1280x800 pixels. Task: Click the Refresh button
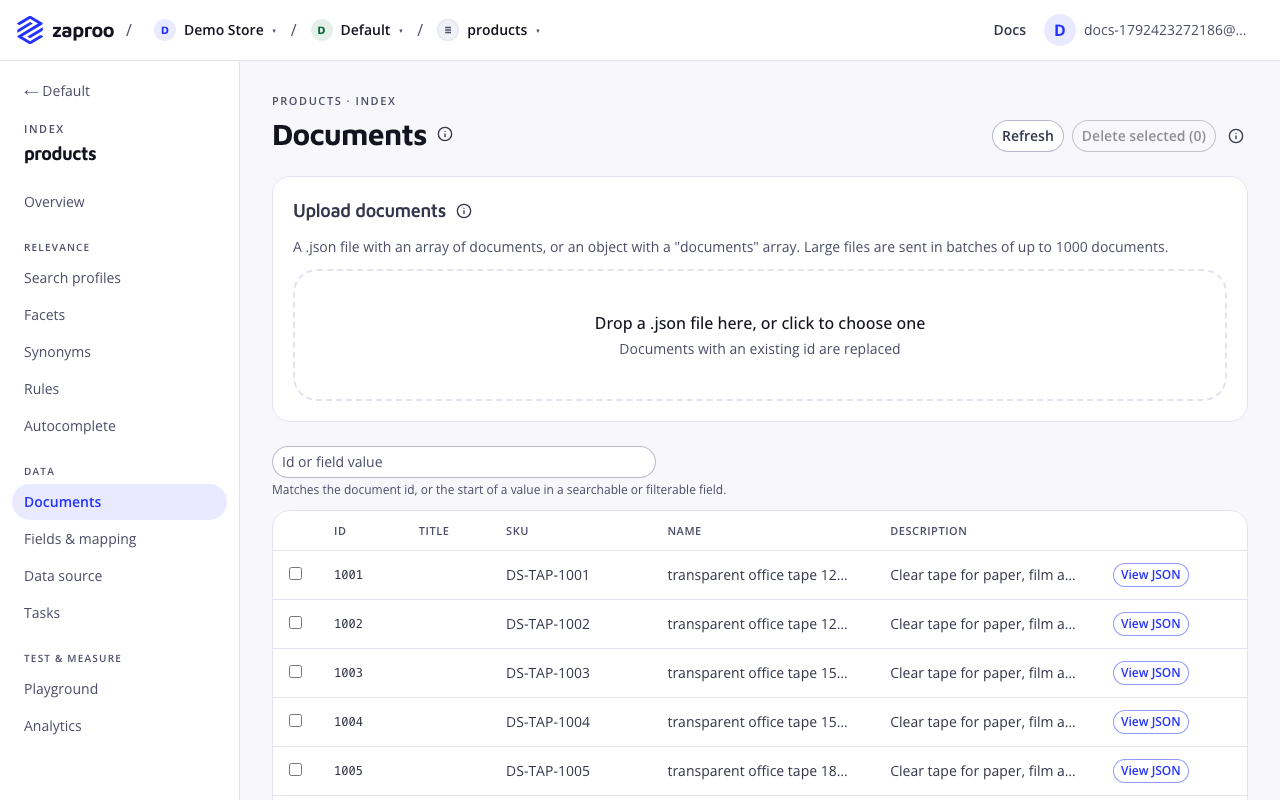[x=1028, y=136]
